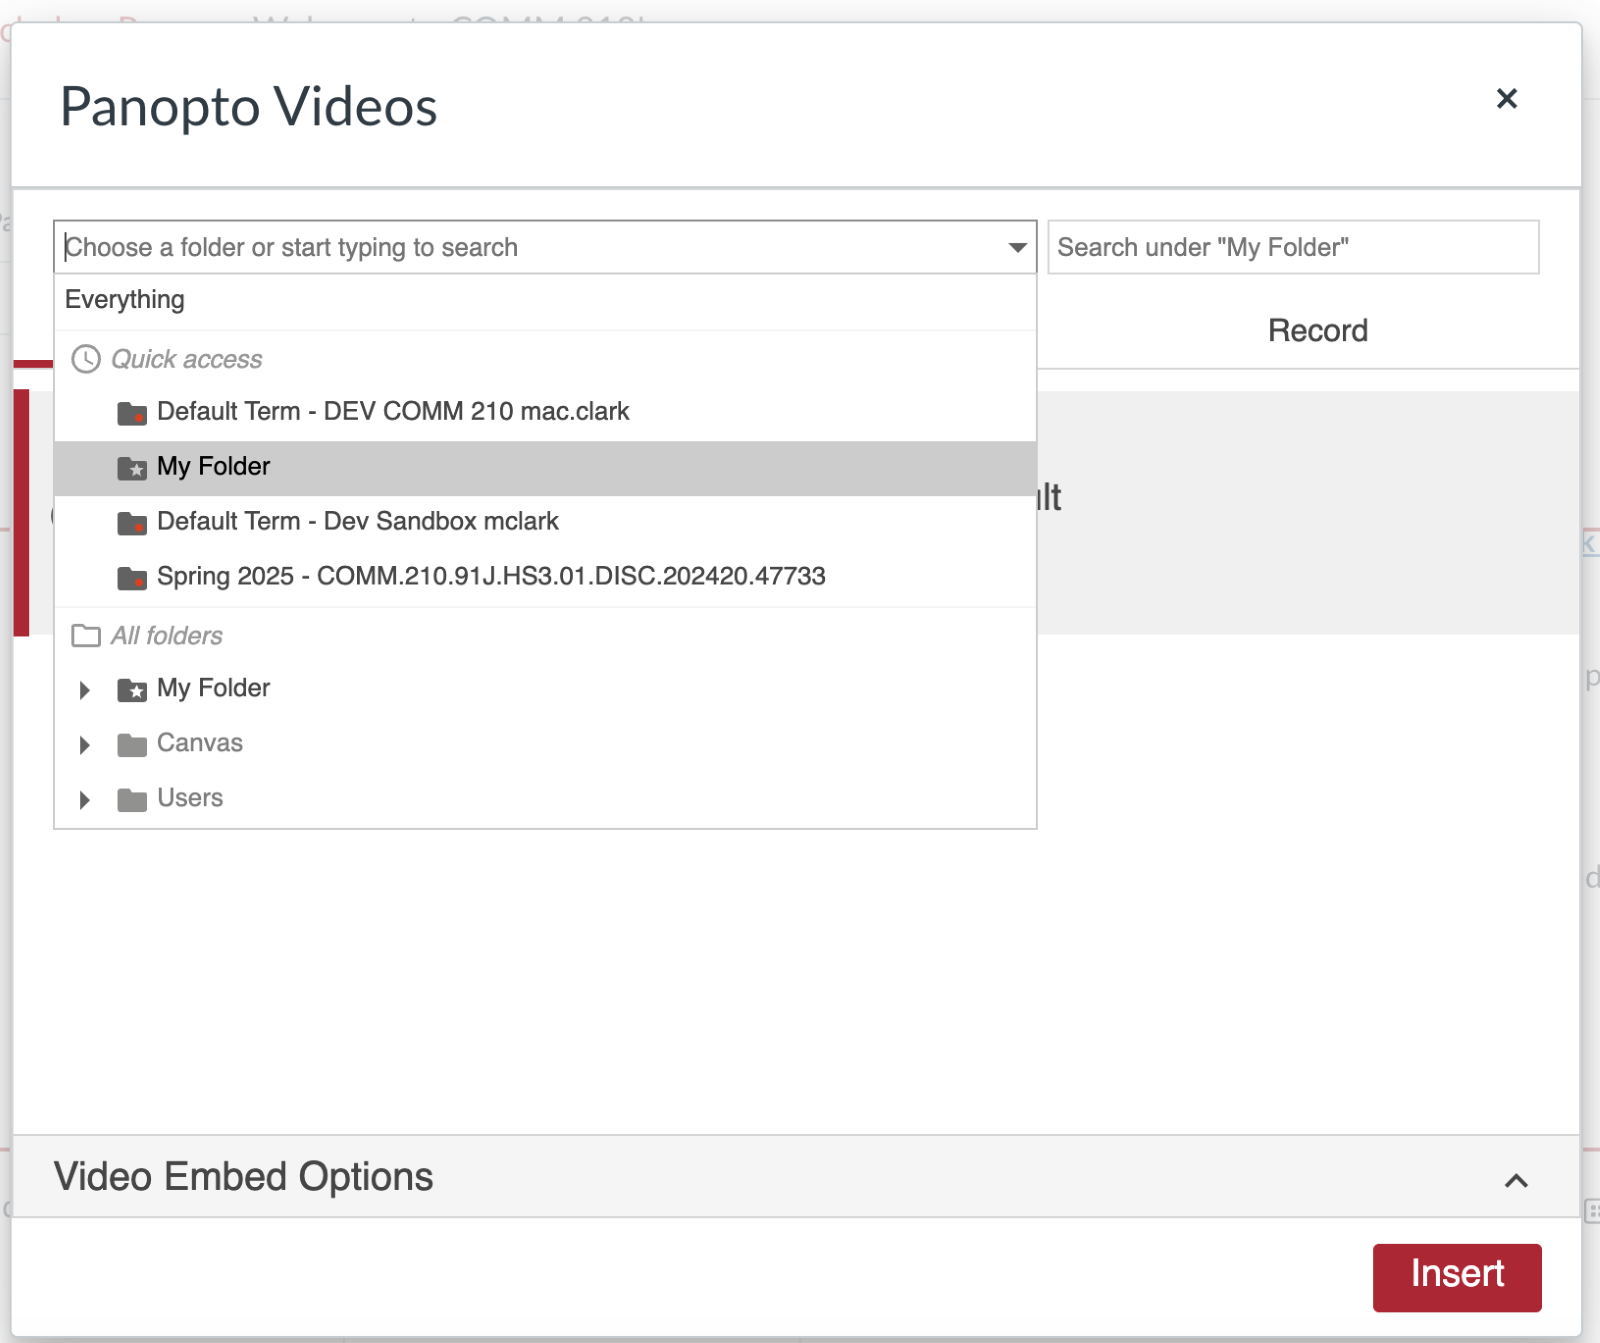The image size is (1600, 1343).
Task: Click the folder icon beside Canvas
Action: pyautogui.click(x=131, y=743)
